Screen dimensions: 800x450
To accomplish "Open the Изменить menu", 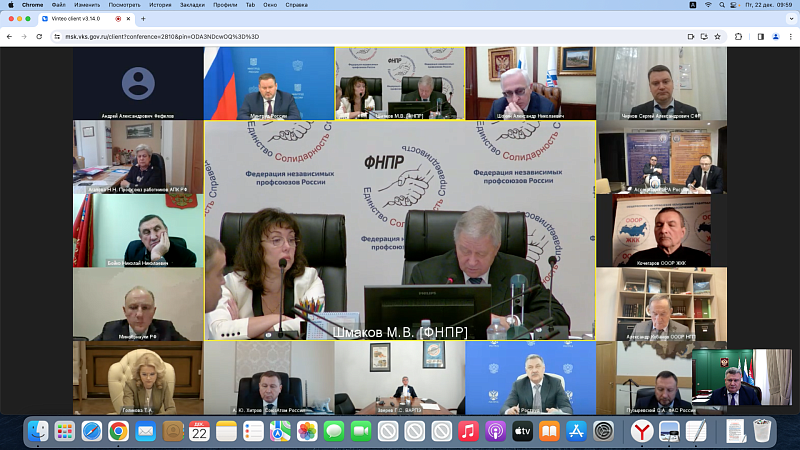I will pyautogui.click(x=87, y=5).
